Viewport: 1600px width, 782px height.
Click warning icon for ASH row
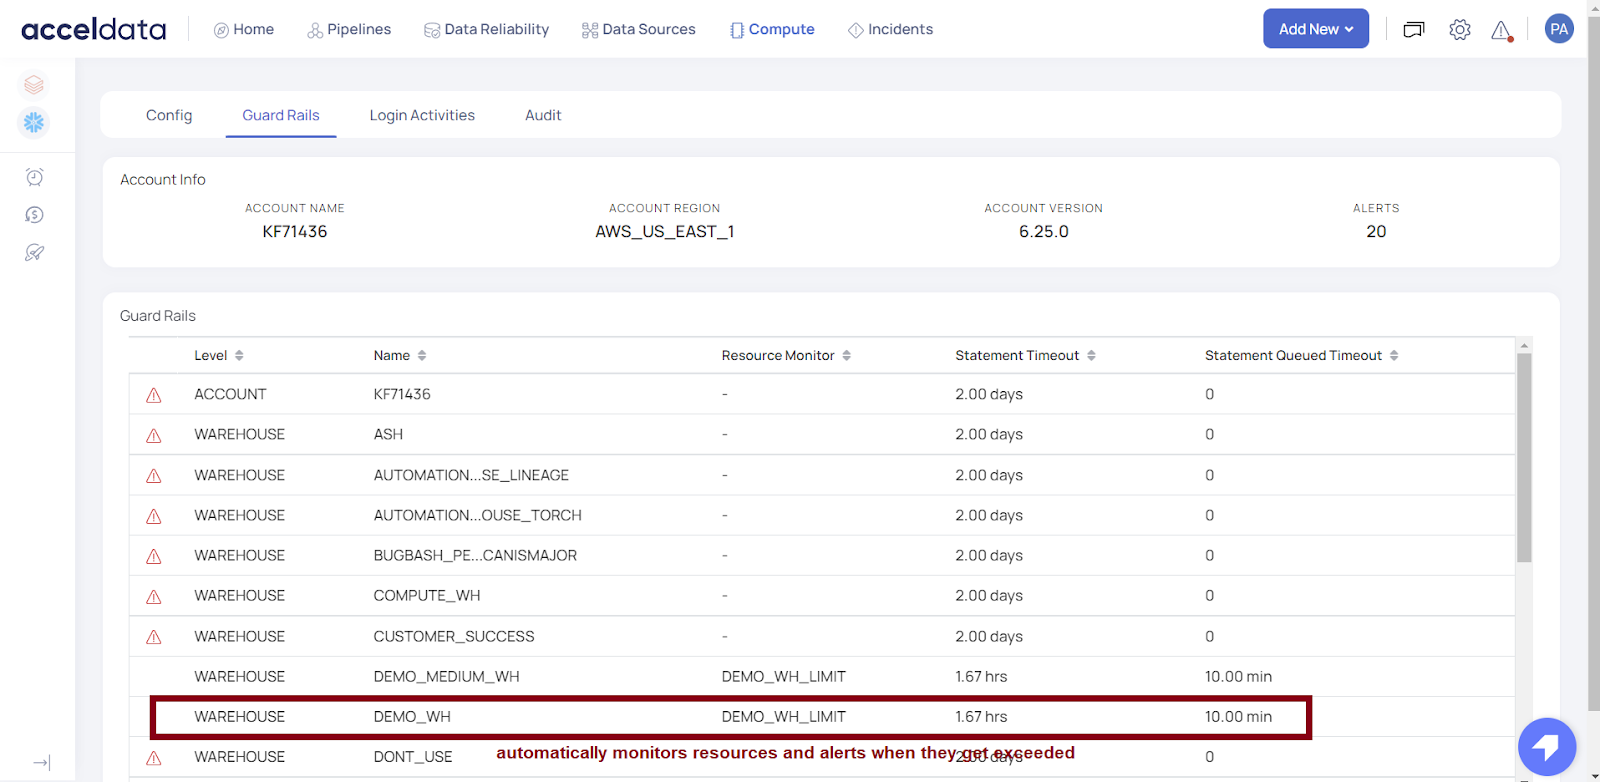click(154, 435)
